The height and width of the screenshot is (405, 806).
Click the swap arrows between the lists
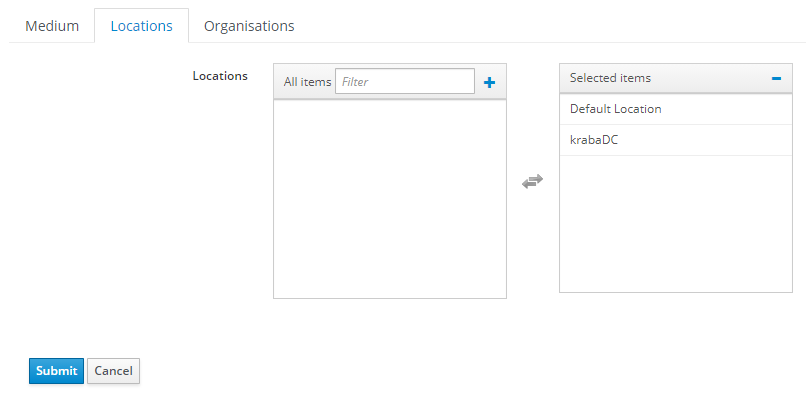pyautogui.click(x=533, y=181)
